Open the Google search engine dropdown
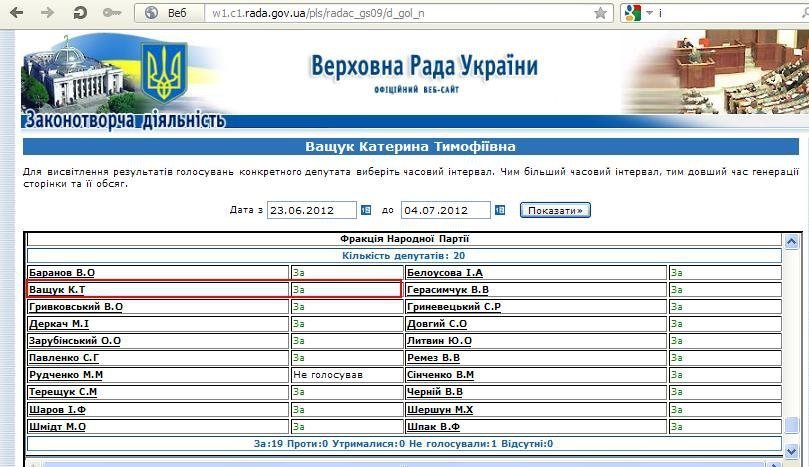This screenshot has height=467, width=809. pyautogui.click(x=636, y=13)
